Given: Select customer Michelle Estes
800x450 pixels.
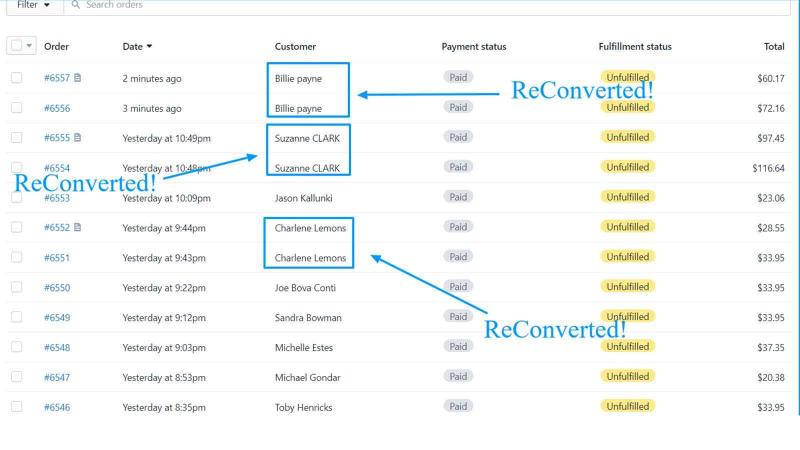Looking at the screenshot, I should tap(304, 347).
